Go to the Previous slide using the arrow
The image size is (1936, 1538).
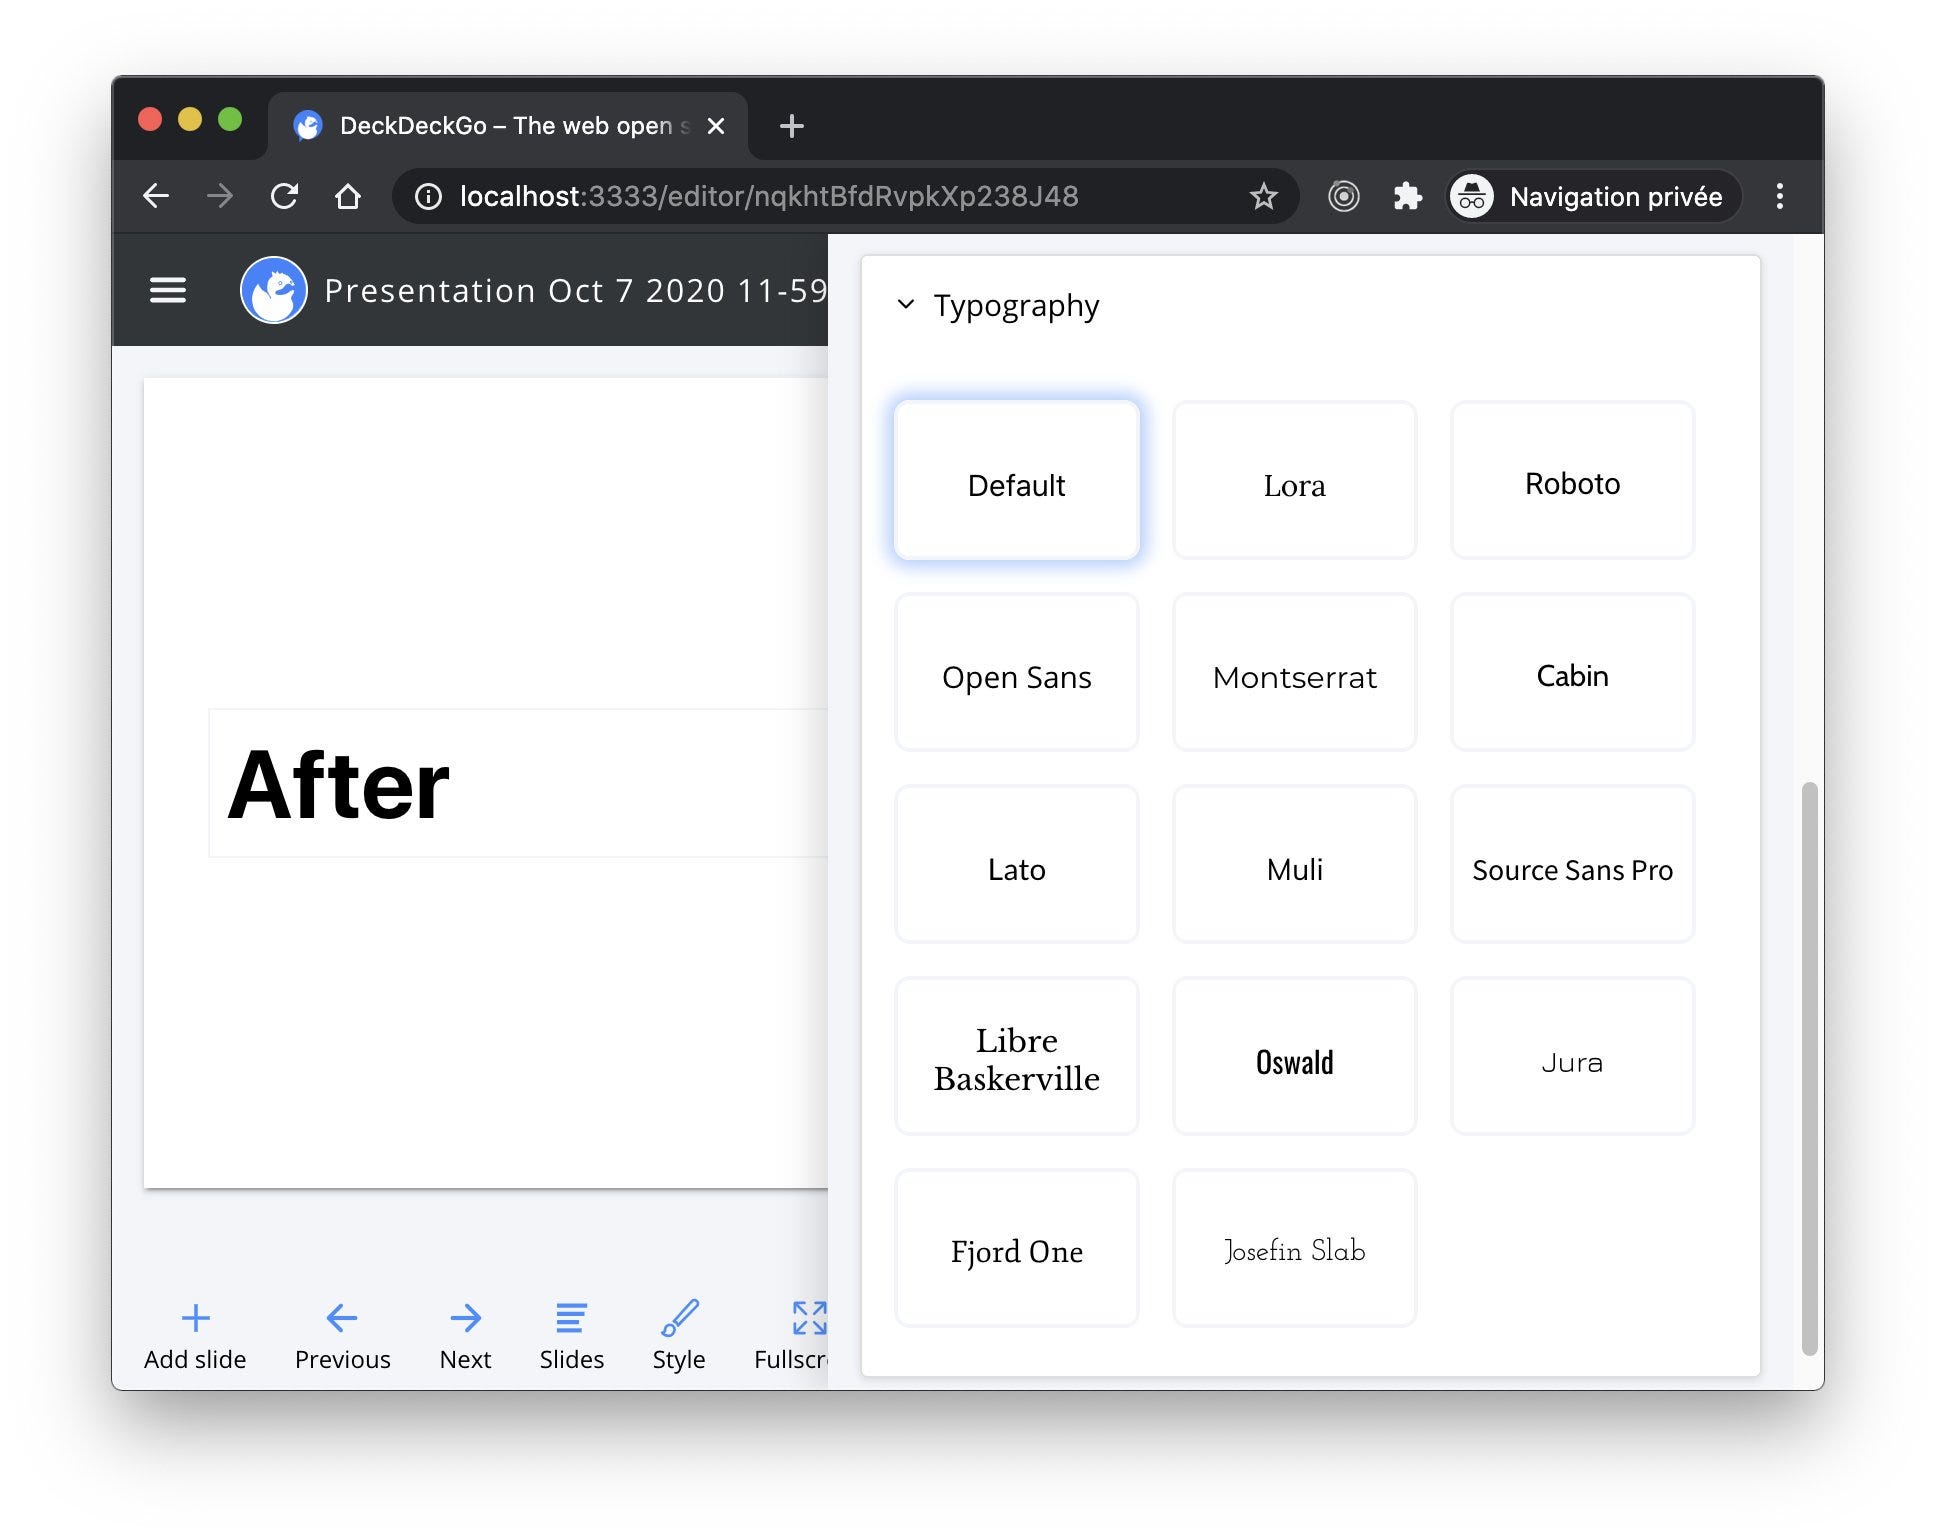(x=342, y=1318)
